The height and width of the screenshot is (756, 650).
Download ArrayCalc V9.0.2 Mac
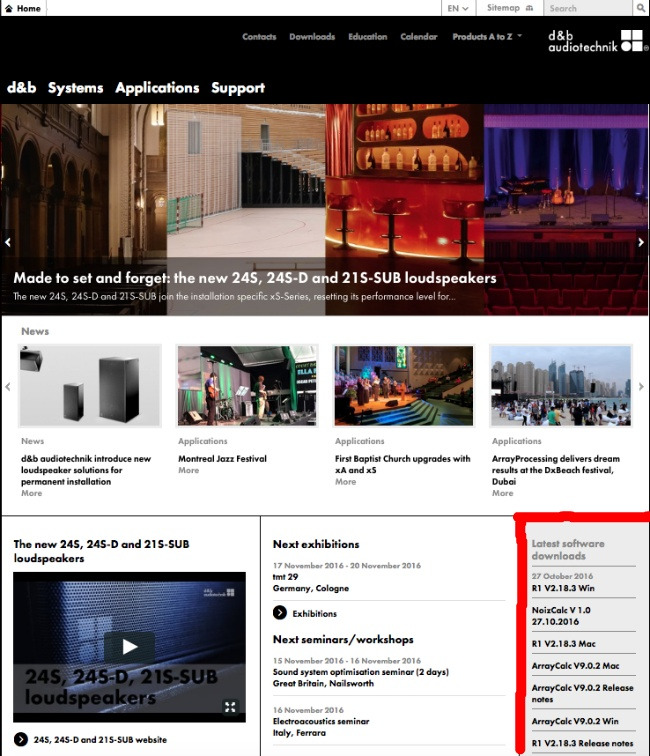(576, 666)
